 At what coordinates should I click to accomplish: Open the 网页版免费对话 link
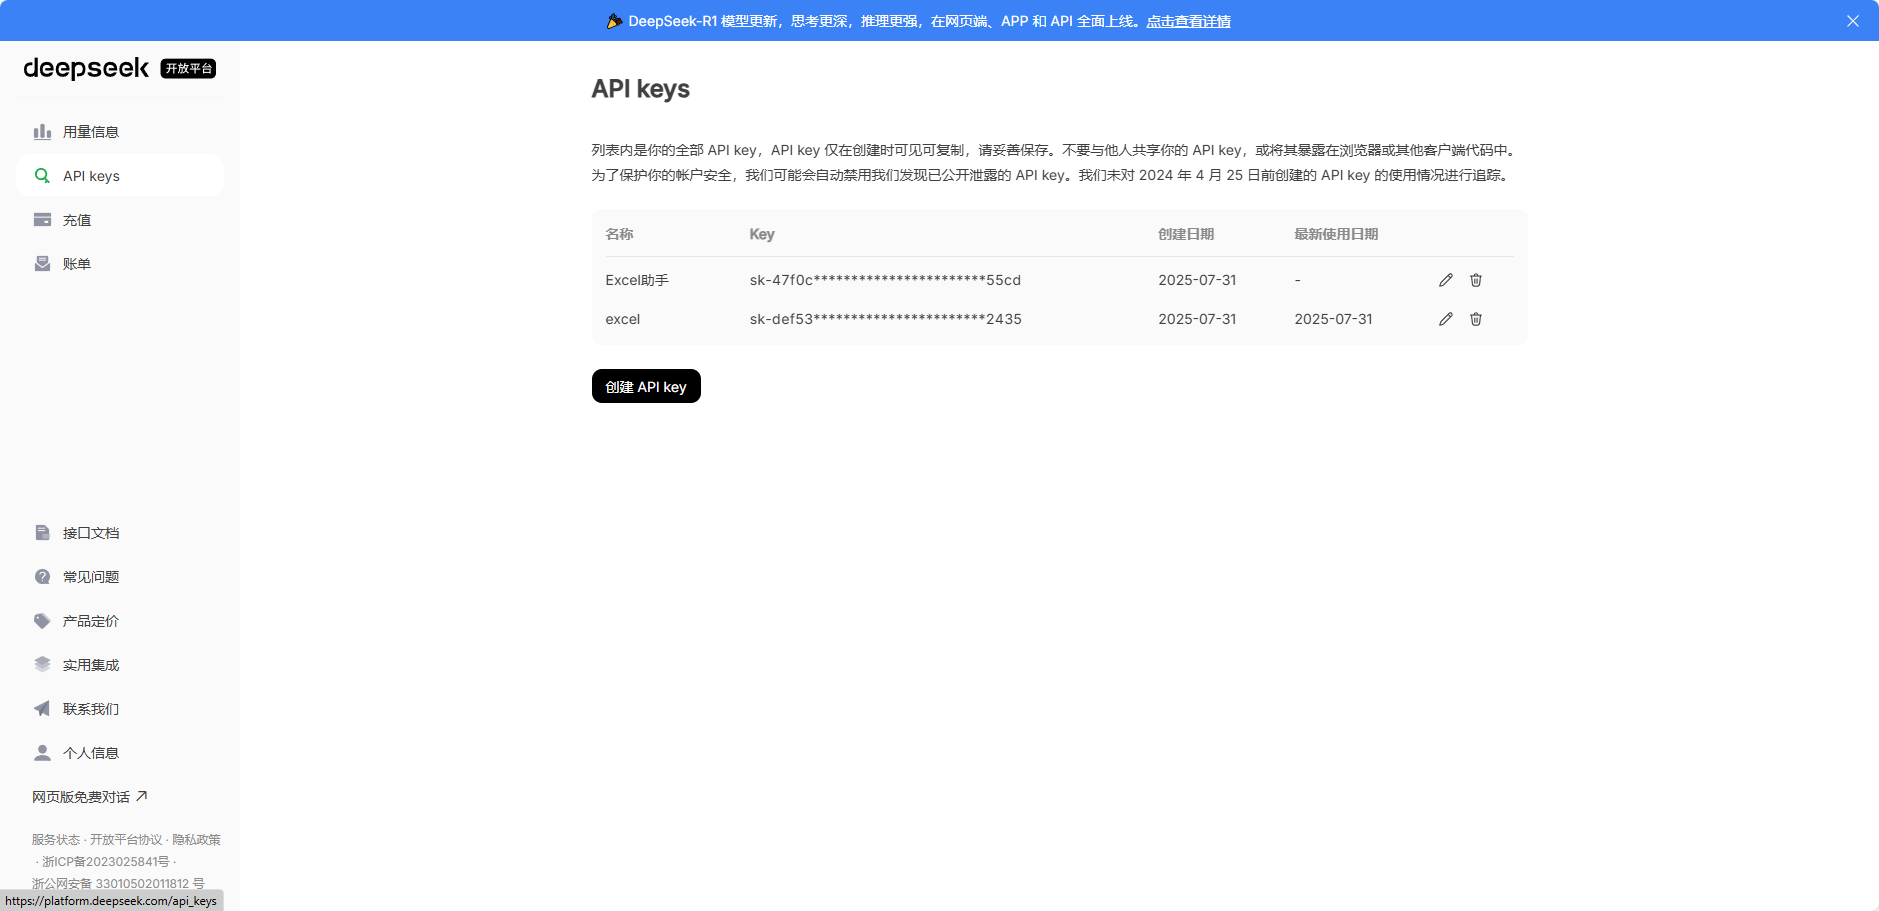(90, 797)
